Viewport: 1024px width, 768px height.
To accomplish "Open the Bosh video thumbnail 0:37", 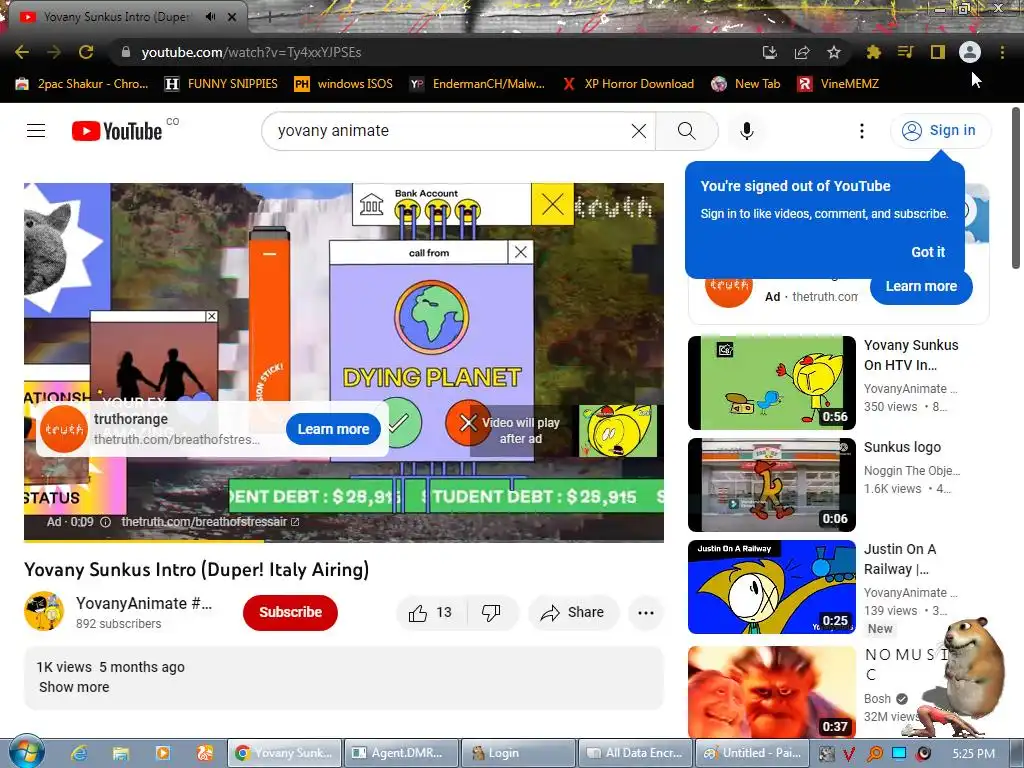I will [771, 692].
